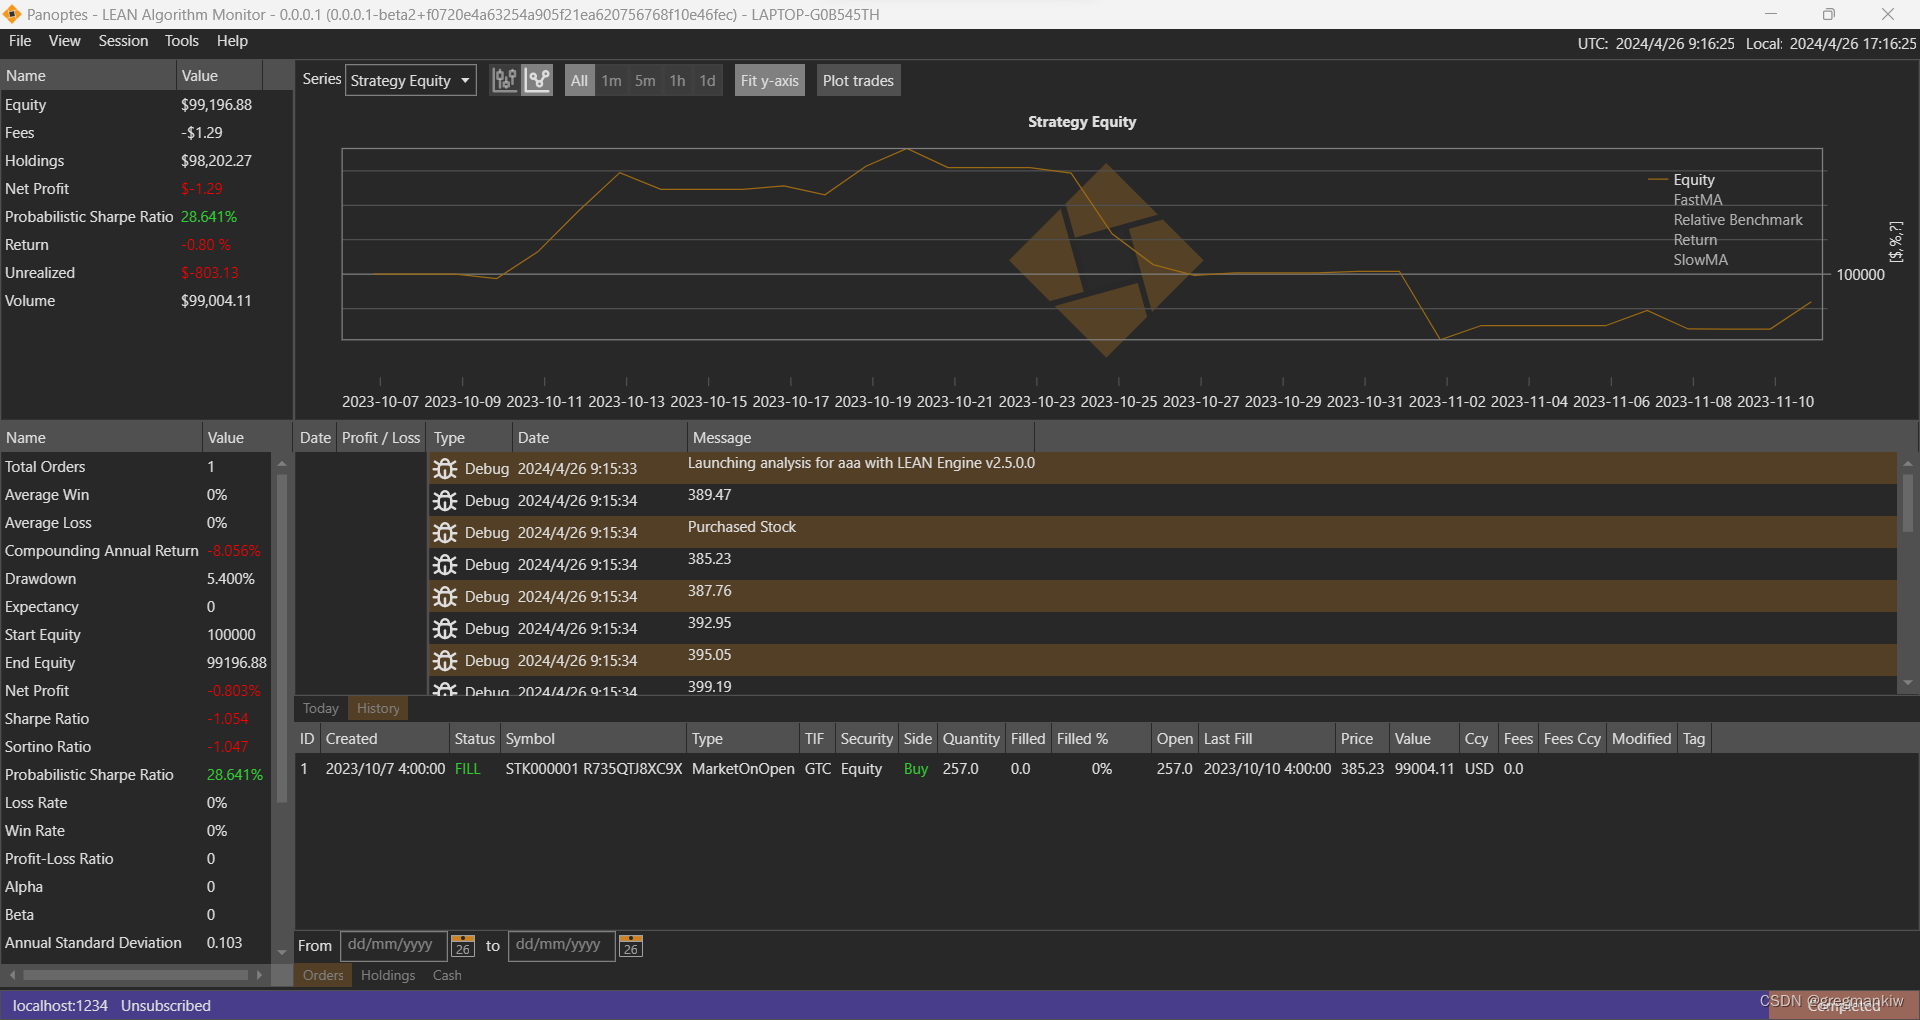The height and width of the screenshot is (1020, 1920).
Task: Sort orders by Symbol column header
Action: point(594,739)
